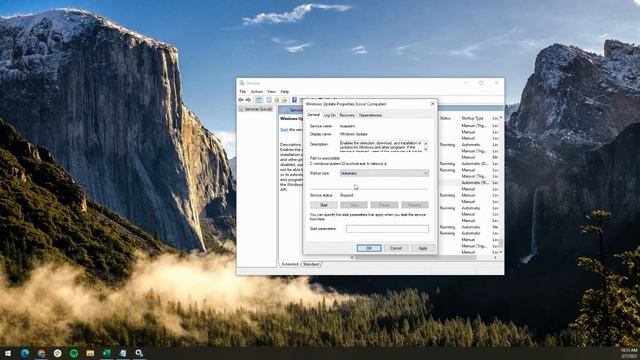
Task: Open the View menu in Services
Action: click(271, 91)
